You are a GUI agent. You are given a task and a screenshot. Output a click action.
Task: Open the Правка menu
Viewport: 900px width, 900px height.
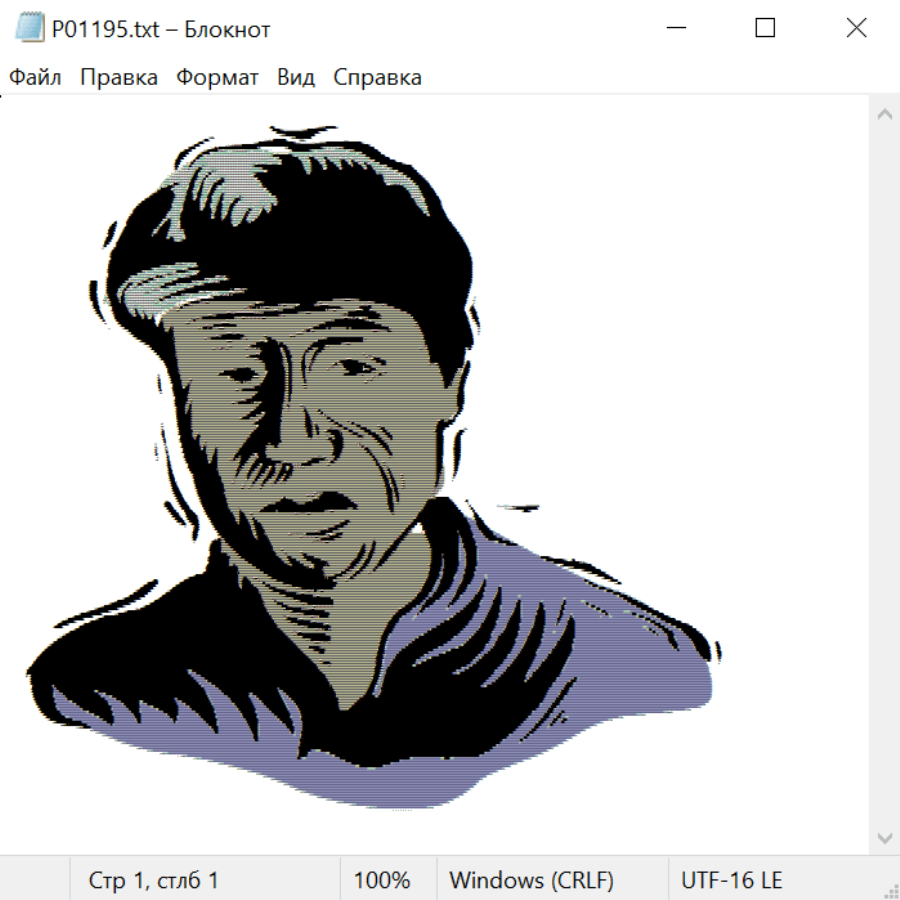point(119,77)
